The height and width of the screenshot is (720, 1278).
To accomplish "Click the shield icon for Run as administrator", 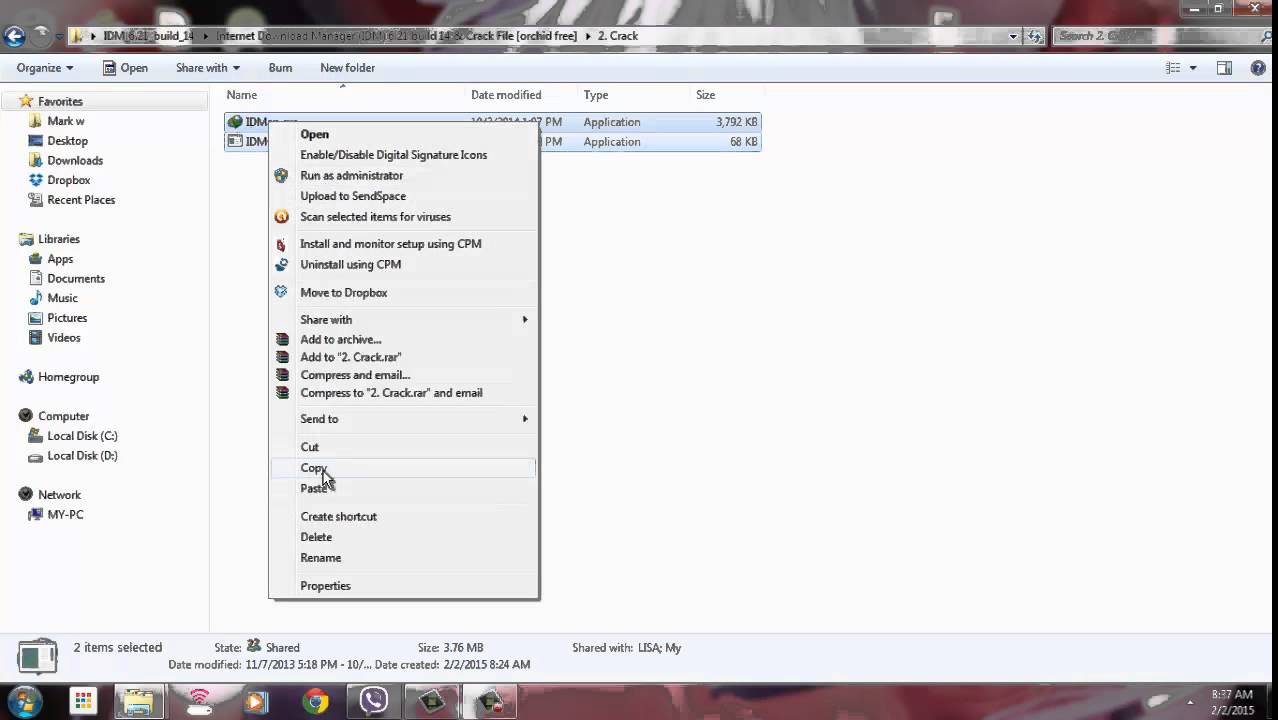I will [x=281, y=175].
